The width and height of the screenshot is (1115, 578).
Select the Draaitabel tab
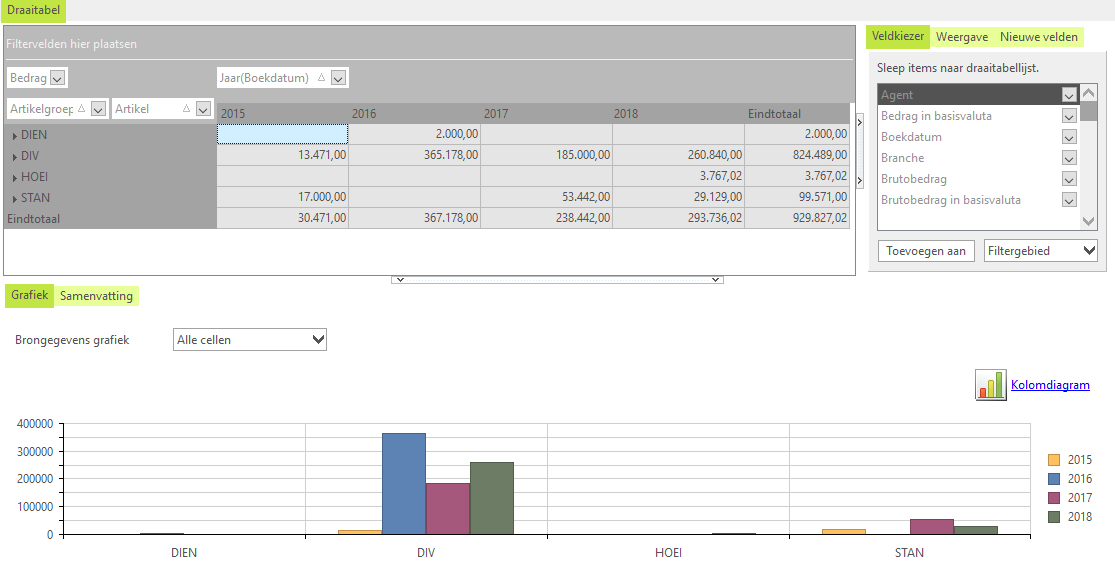[33, 11]
